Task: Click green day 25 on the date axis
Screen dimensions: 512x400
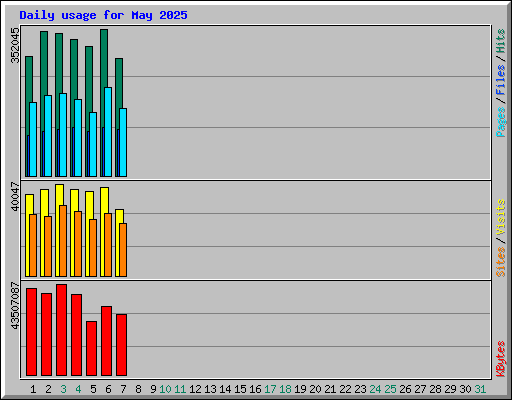Action: (390, 389)
